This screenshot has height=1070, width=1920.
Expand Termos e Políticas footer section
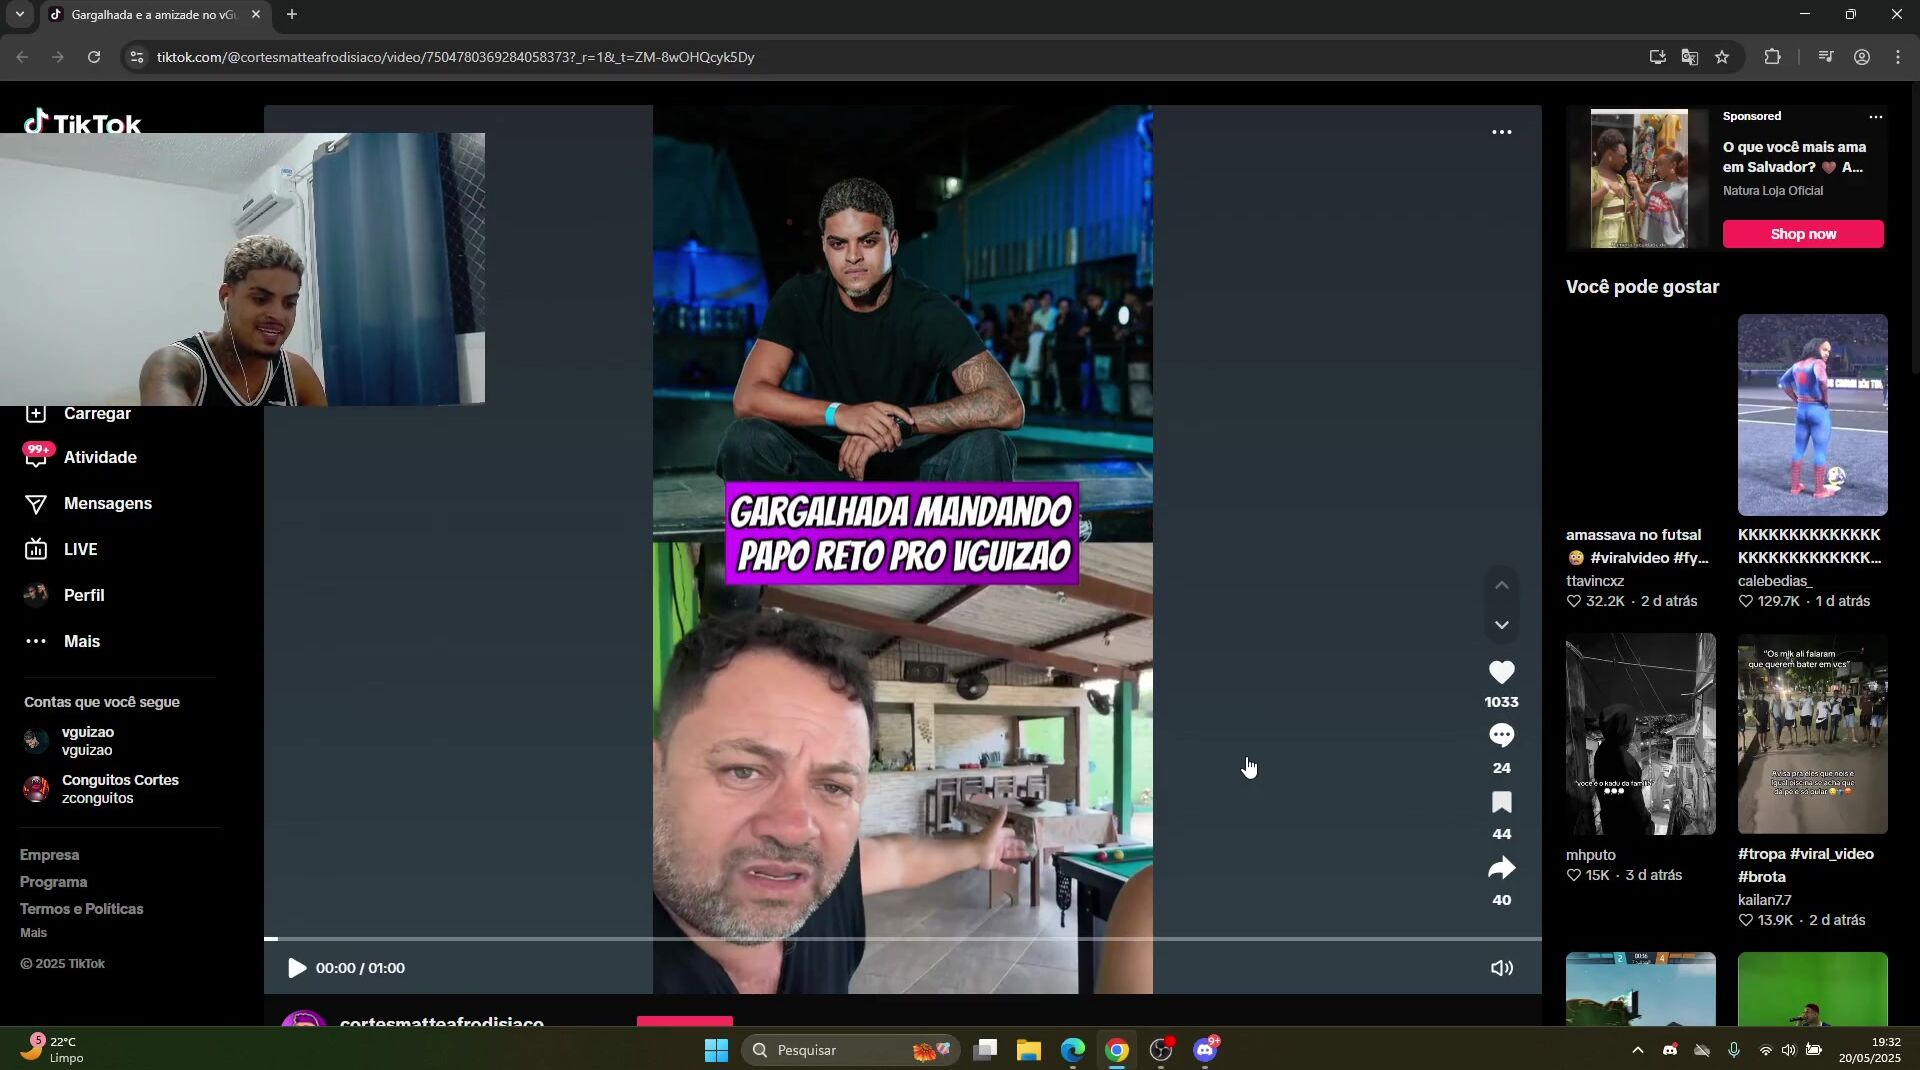click(x=81, y=909)
